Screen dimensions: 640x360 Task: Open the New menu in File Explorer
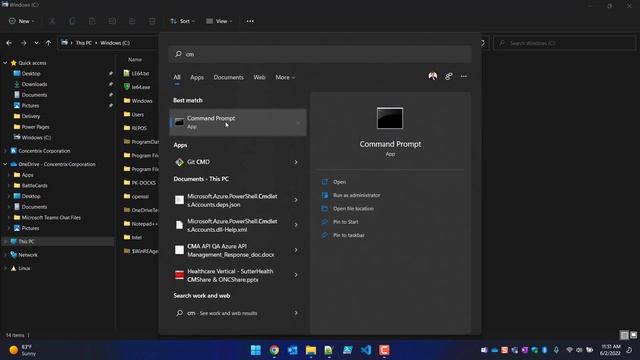pyautogui.click(x=22, y=21)
